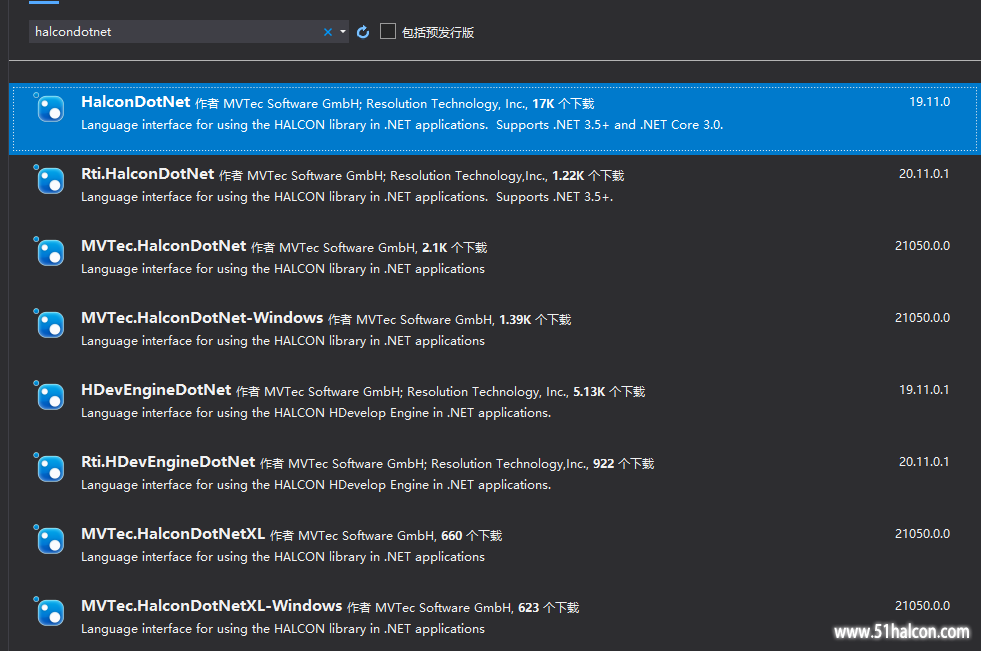Select the Rti.HDevEngineDotNet package icon

(49, 467)
